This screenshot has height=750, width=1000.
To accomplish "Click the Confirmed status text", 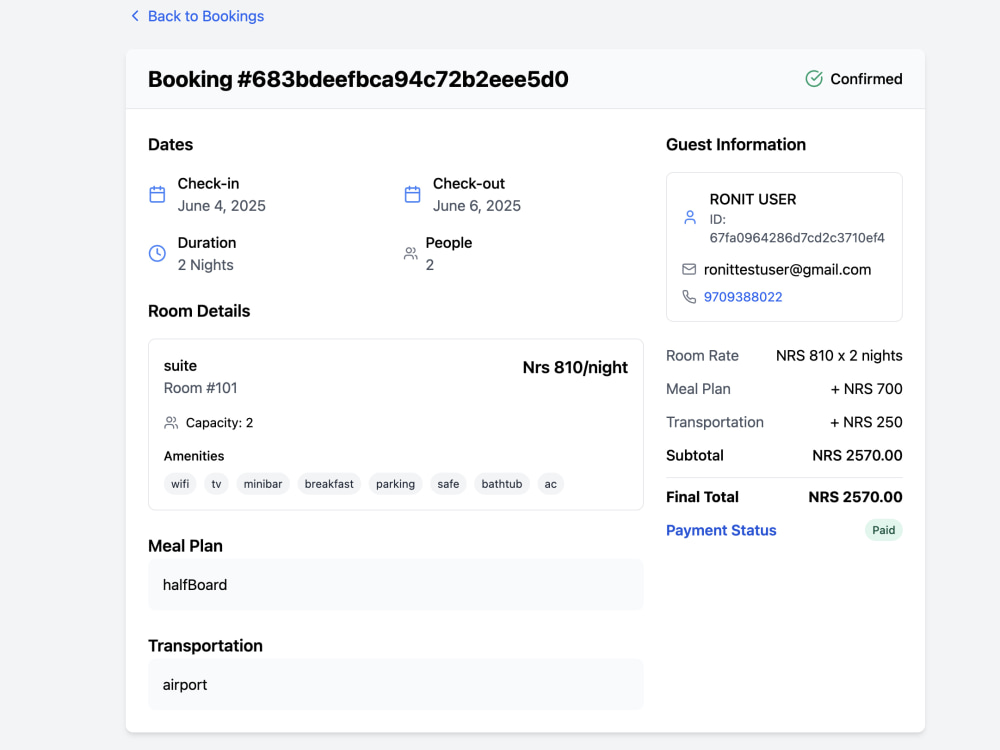I will click(866, 79).
